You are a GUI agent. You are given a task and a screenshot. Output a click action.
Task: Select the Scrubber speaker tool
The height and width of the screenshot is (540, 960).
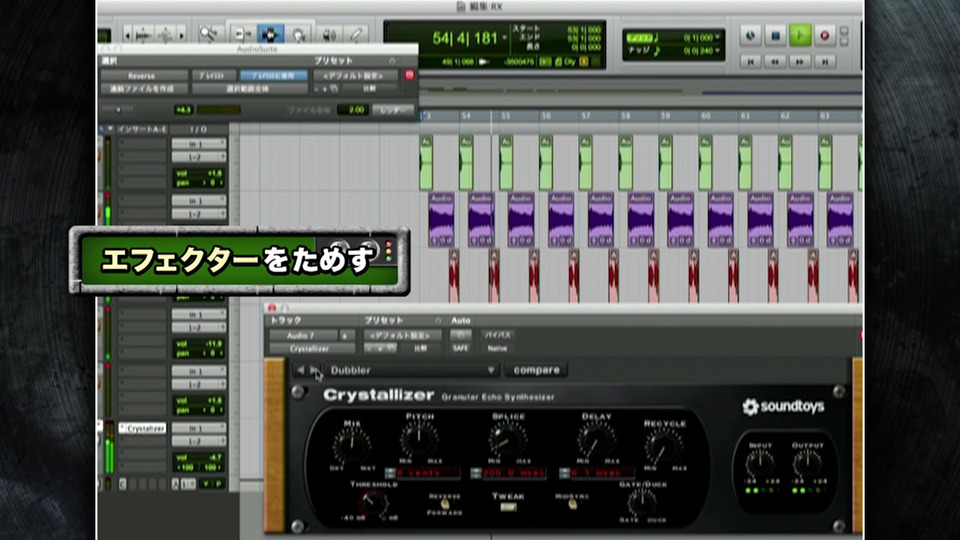pos(329,35)
